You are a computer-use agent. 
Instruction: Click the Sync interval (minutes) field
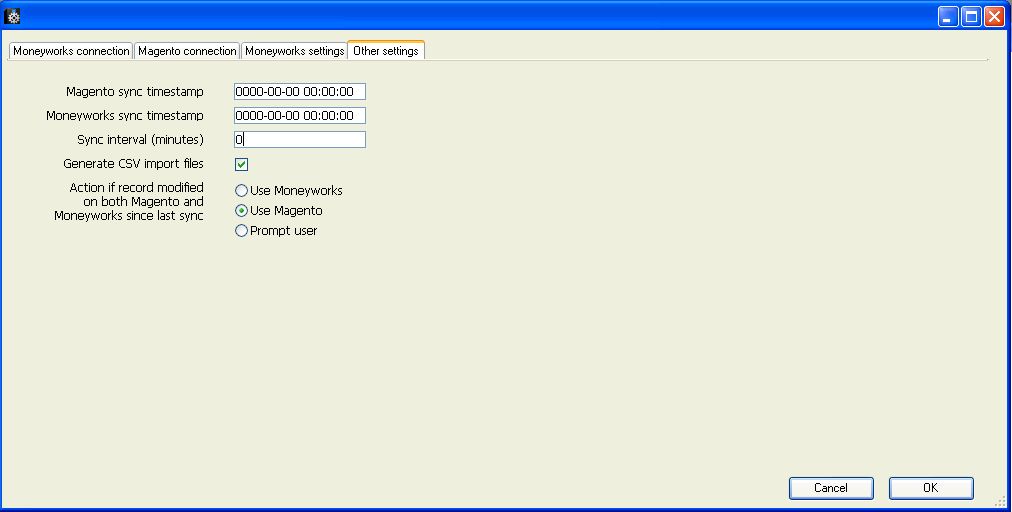299,139
